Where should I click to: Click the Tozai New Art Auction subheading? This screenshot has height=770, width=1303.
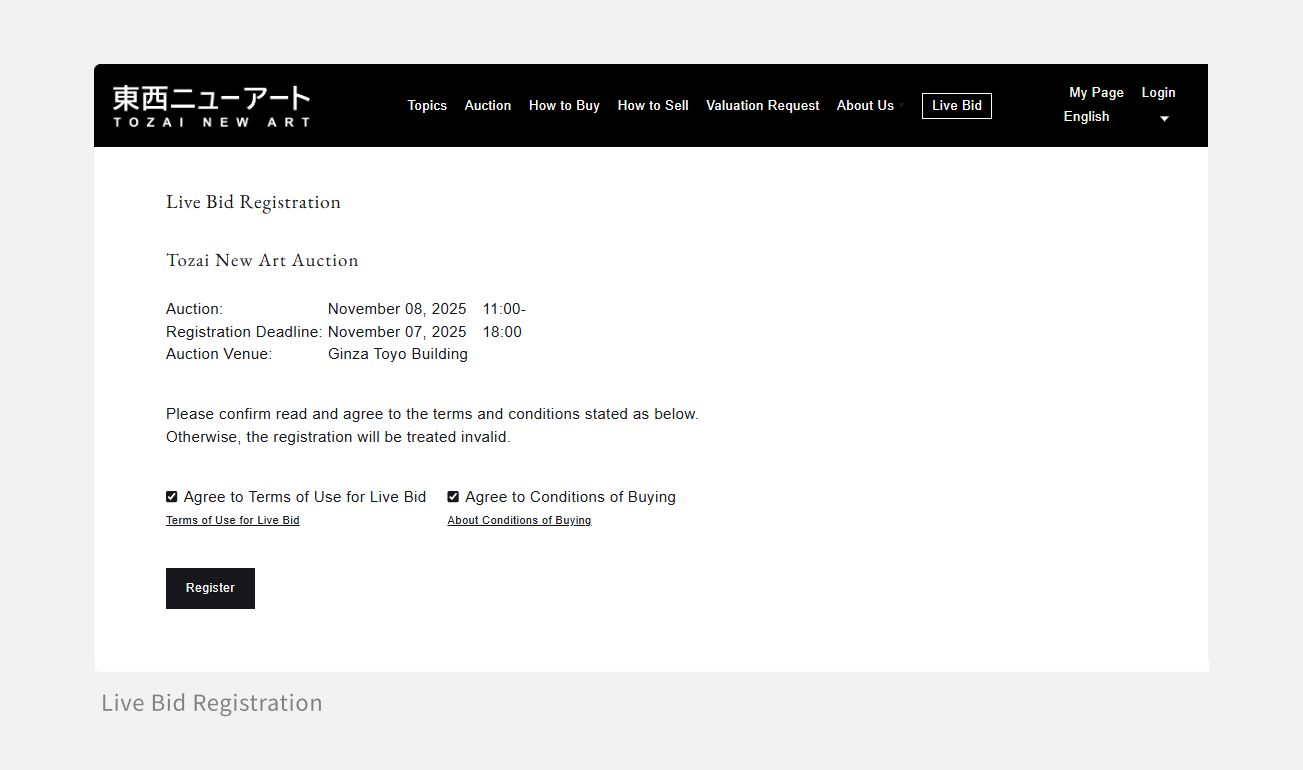(x=262, y=261)
